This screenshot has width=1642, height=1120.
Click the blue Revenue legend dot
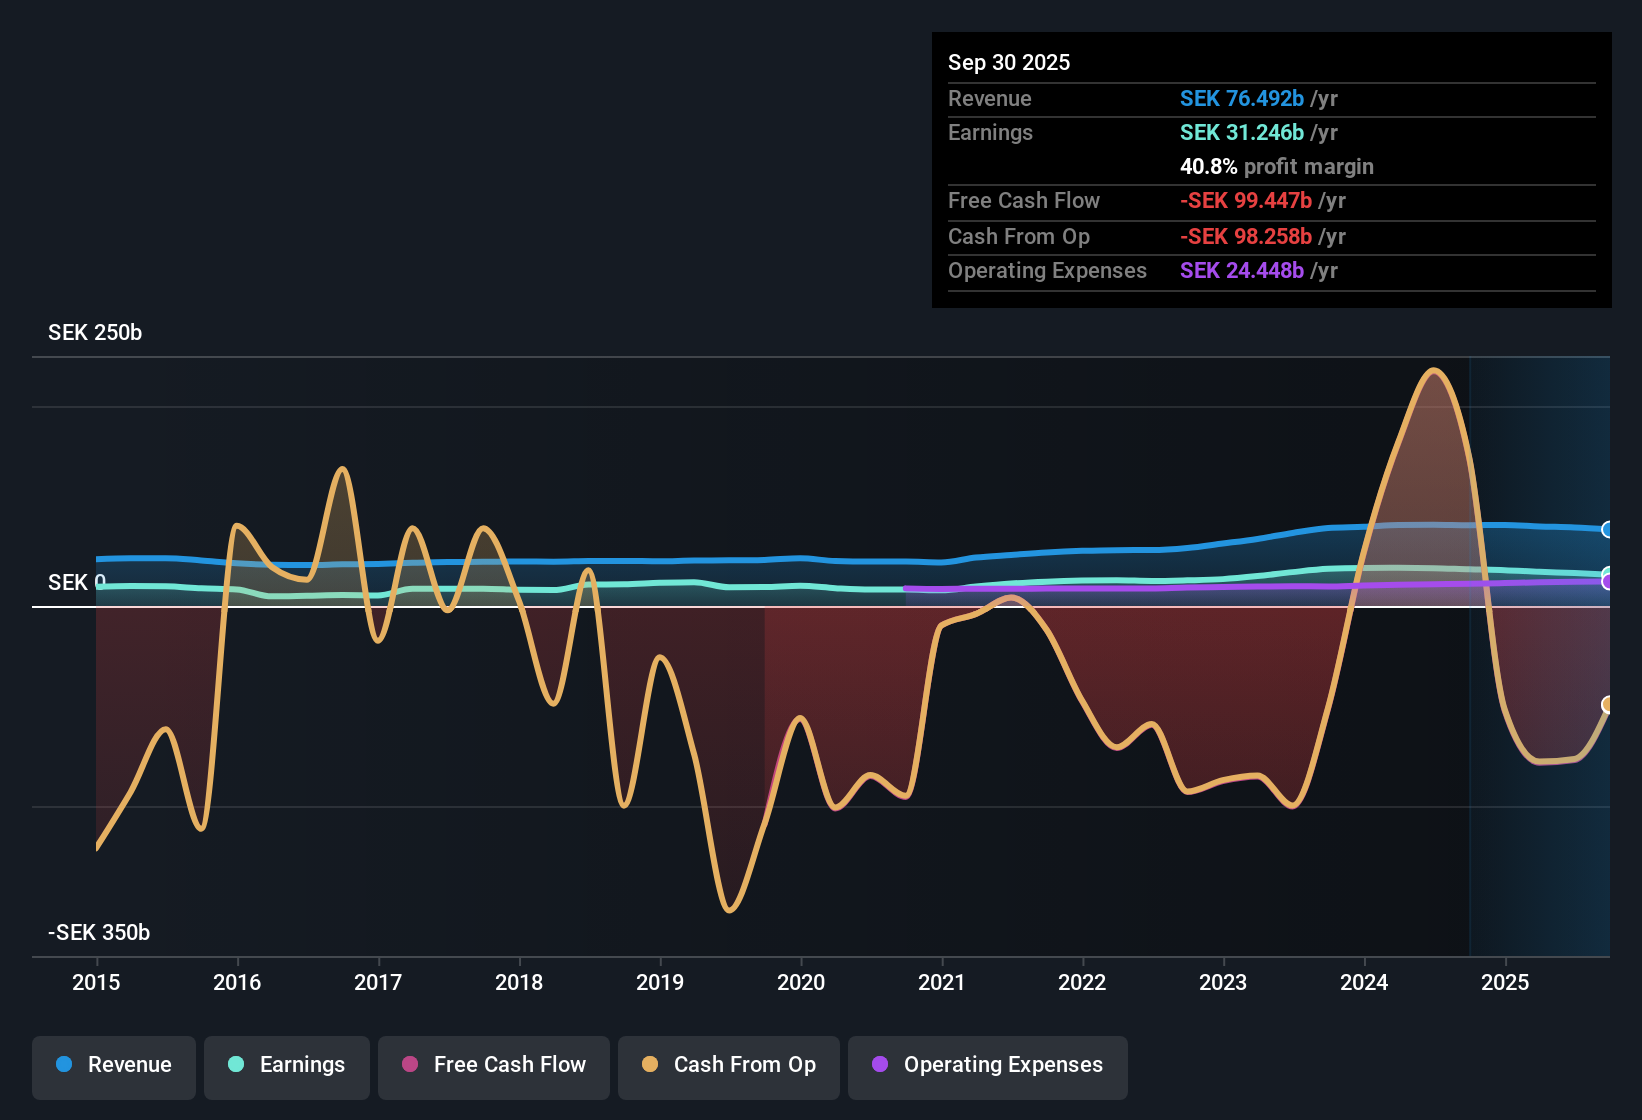[62, 1065]
